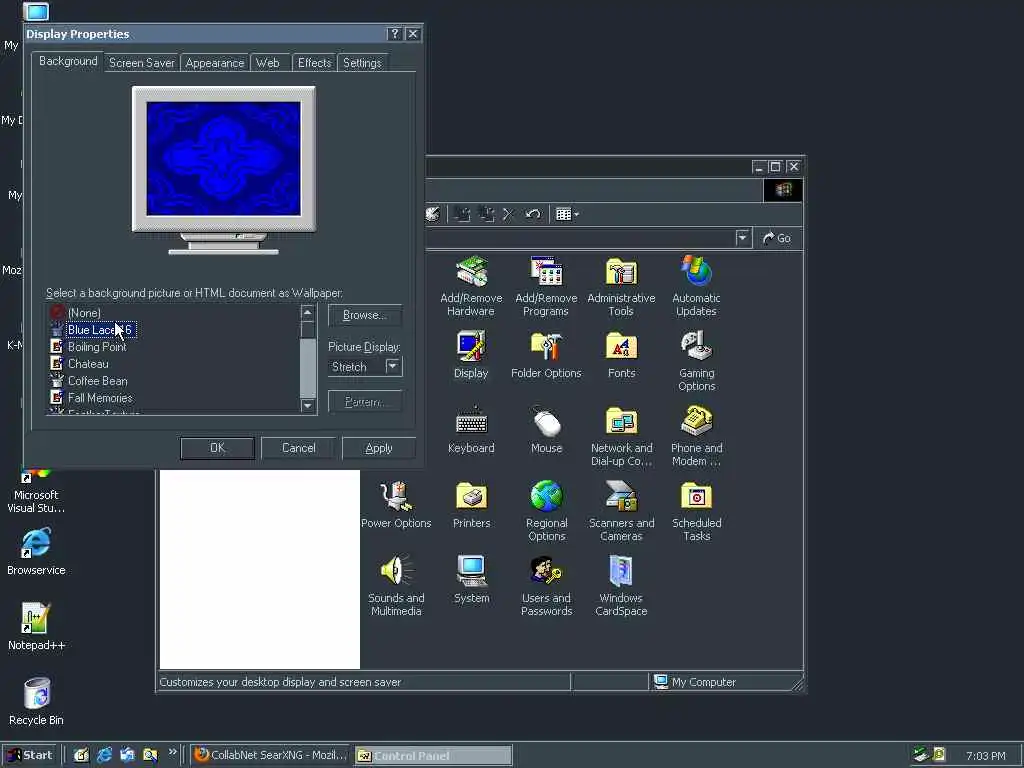This screenshot has height=768, width=1024.
Task: Open the Users and Passwords applet
Action: (546, 586)
